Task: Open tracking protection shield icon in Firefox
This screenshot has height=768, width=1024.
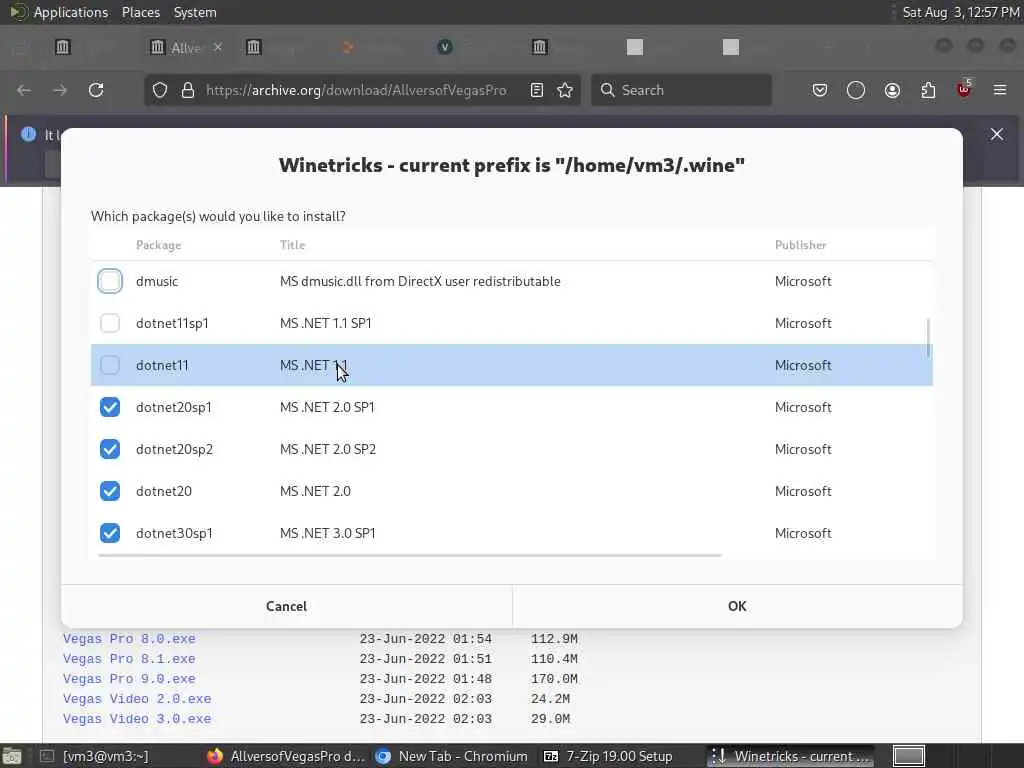Action: (x=160, y=90)
